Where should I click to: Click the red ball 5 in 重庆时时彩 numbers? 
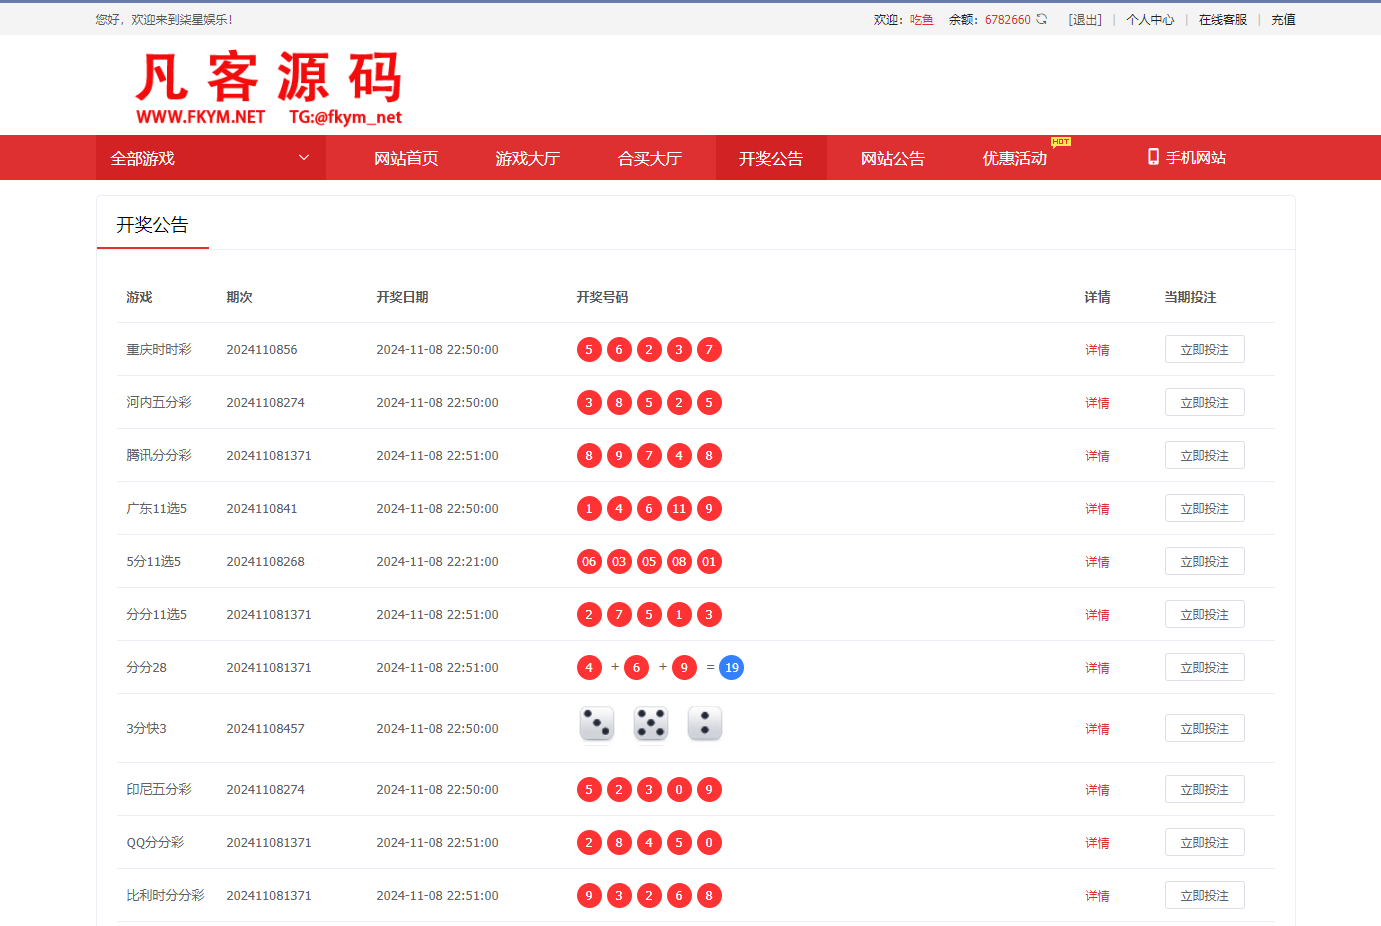589,349
